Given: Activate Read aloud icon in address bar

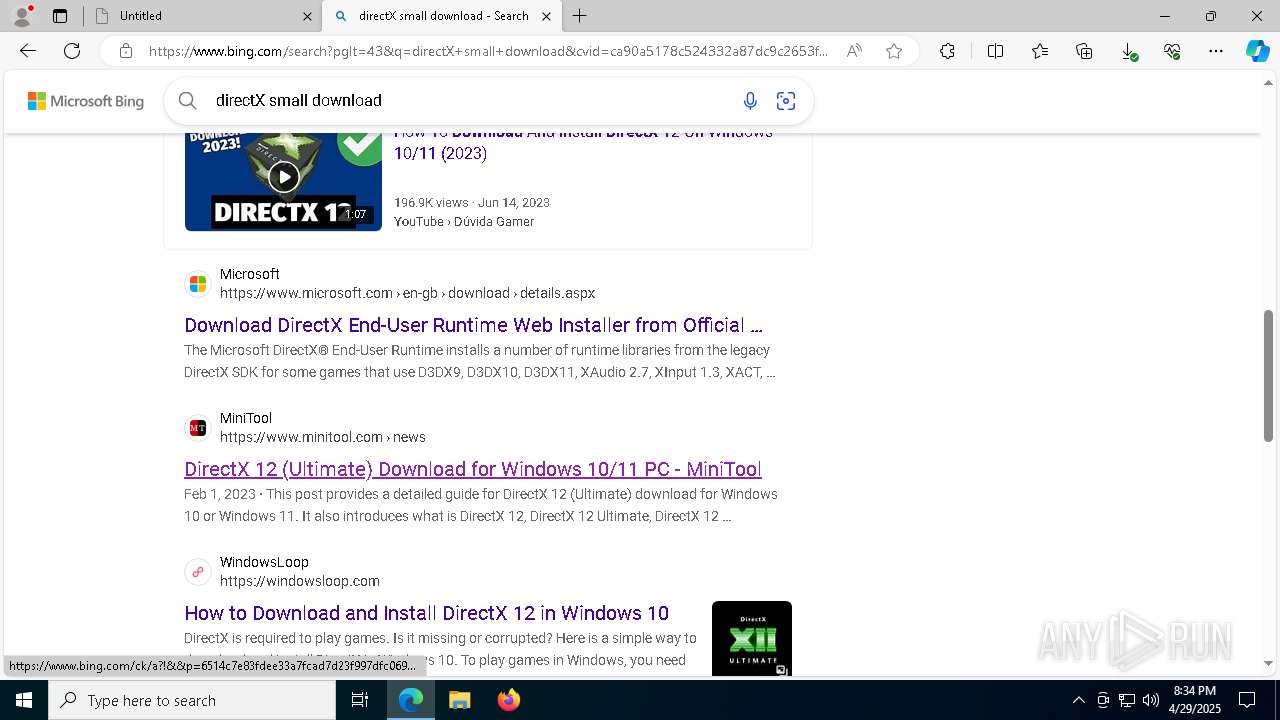Looking at the screenshot, I should [x=854, y=51].
